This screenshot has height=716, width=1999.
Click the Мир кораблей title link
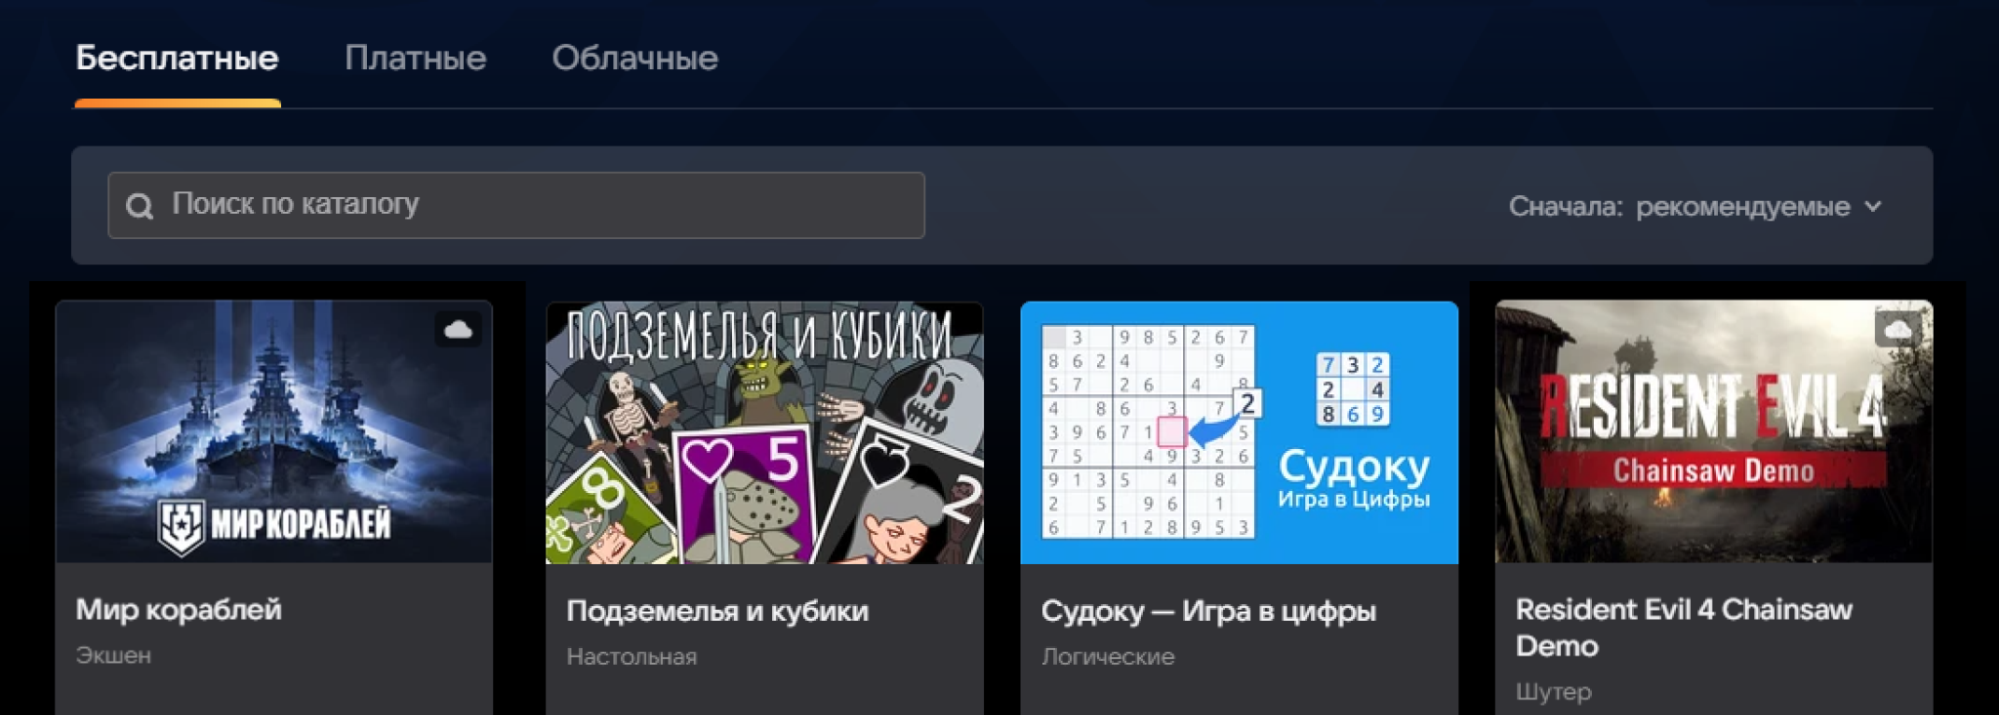click(179, 609)
